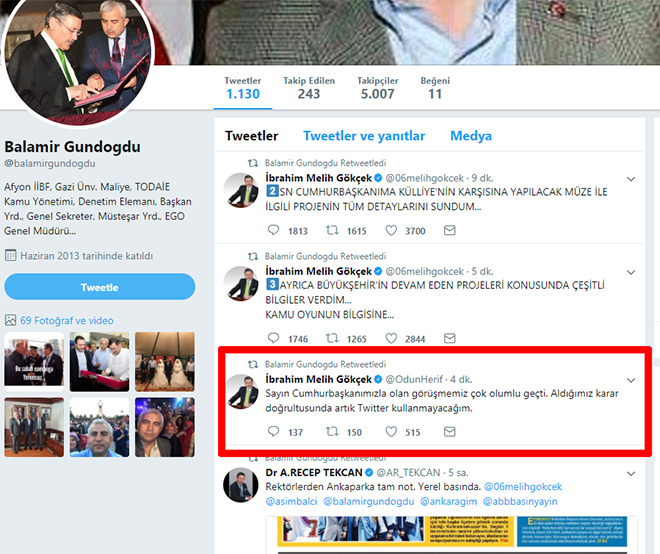The image size is (660, 554).
Task: Open the Dr A.RECEP TEKCAN name link
Action: tap(314, 472)
